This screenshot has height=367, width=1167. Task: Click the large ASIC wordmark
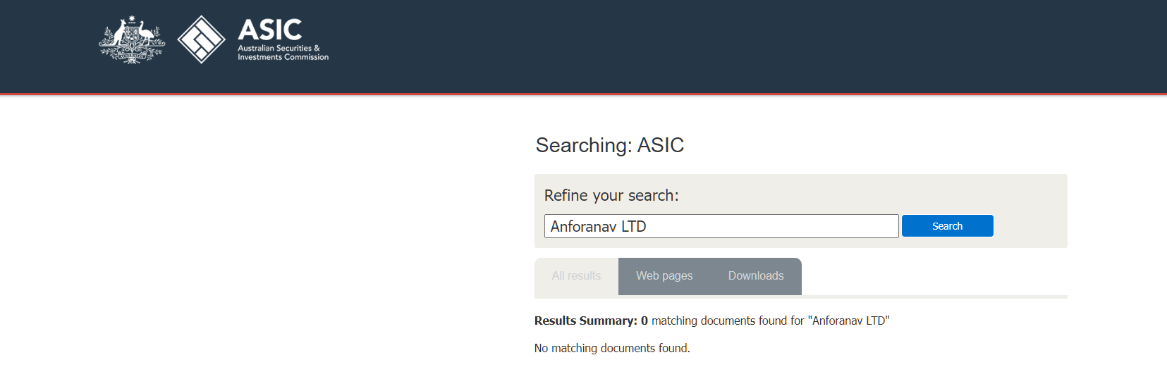[269, 29]
